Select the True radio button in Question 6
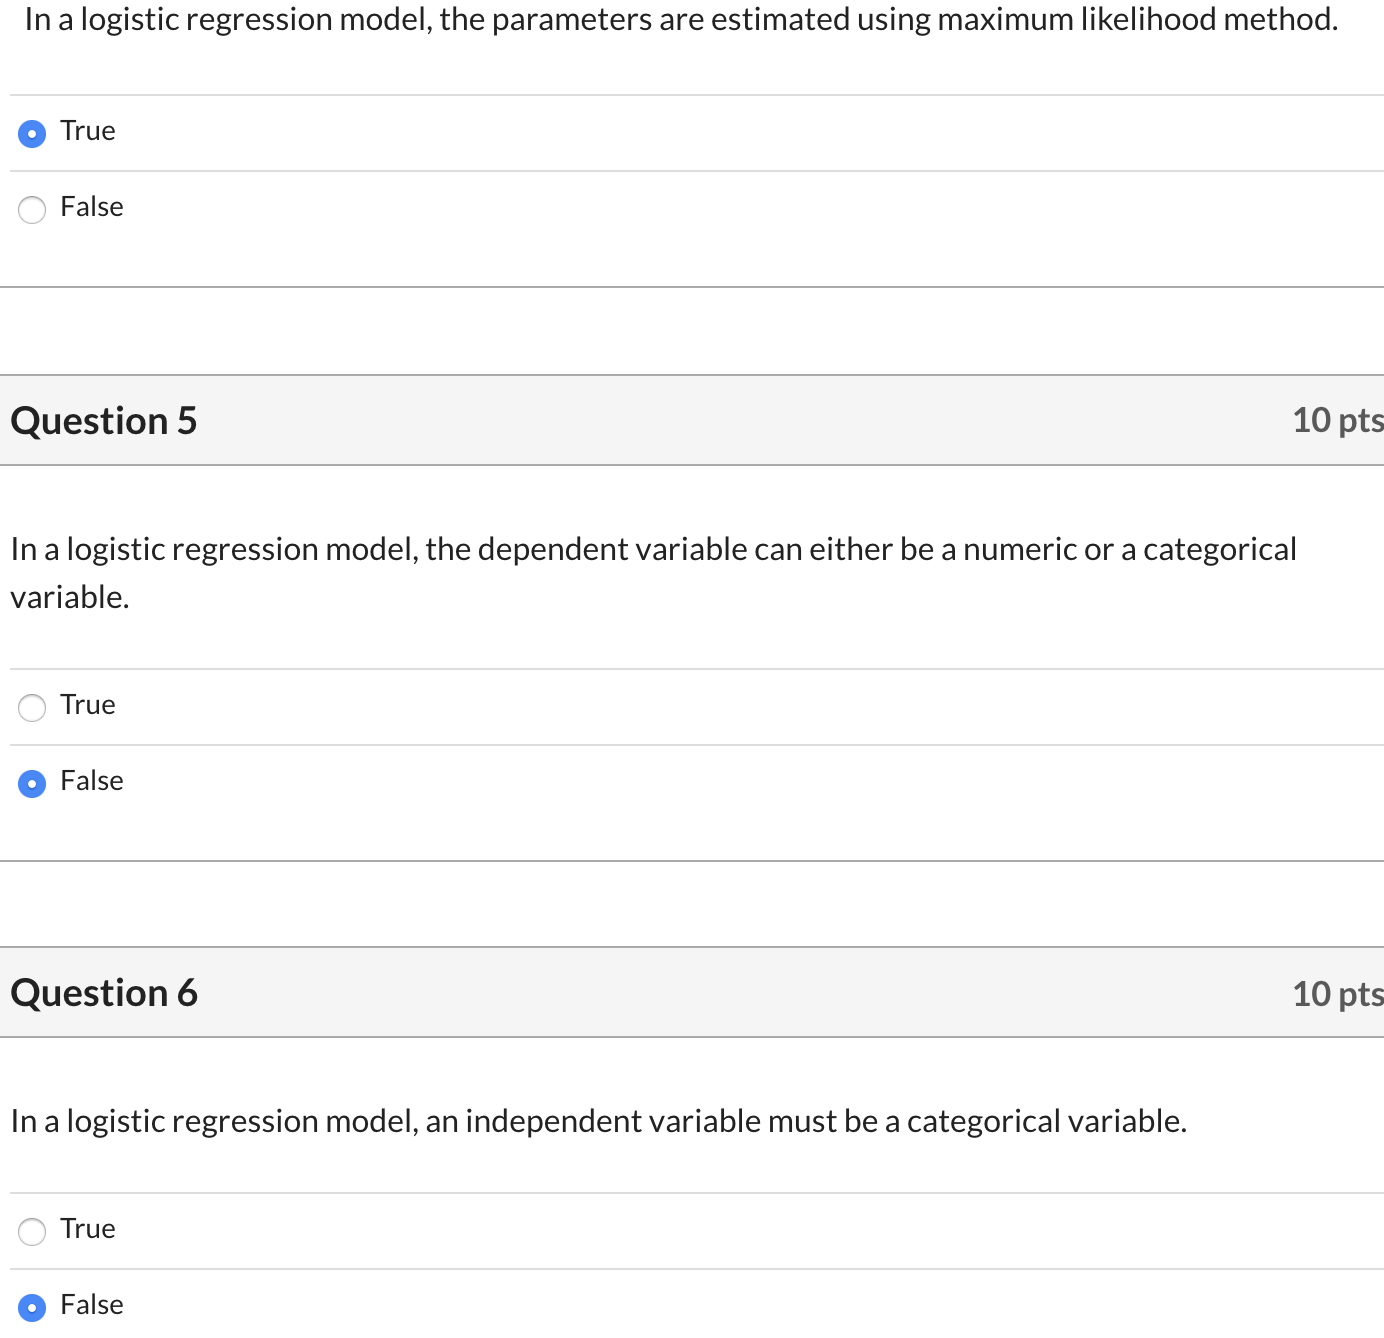Viewport: 1384px width, 1338px height. (x=32, y=1231)
